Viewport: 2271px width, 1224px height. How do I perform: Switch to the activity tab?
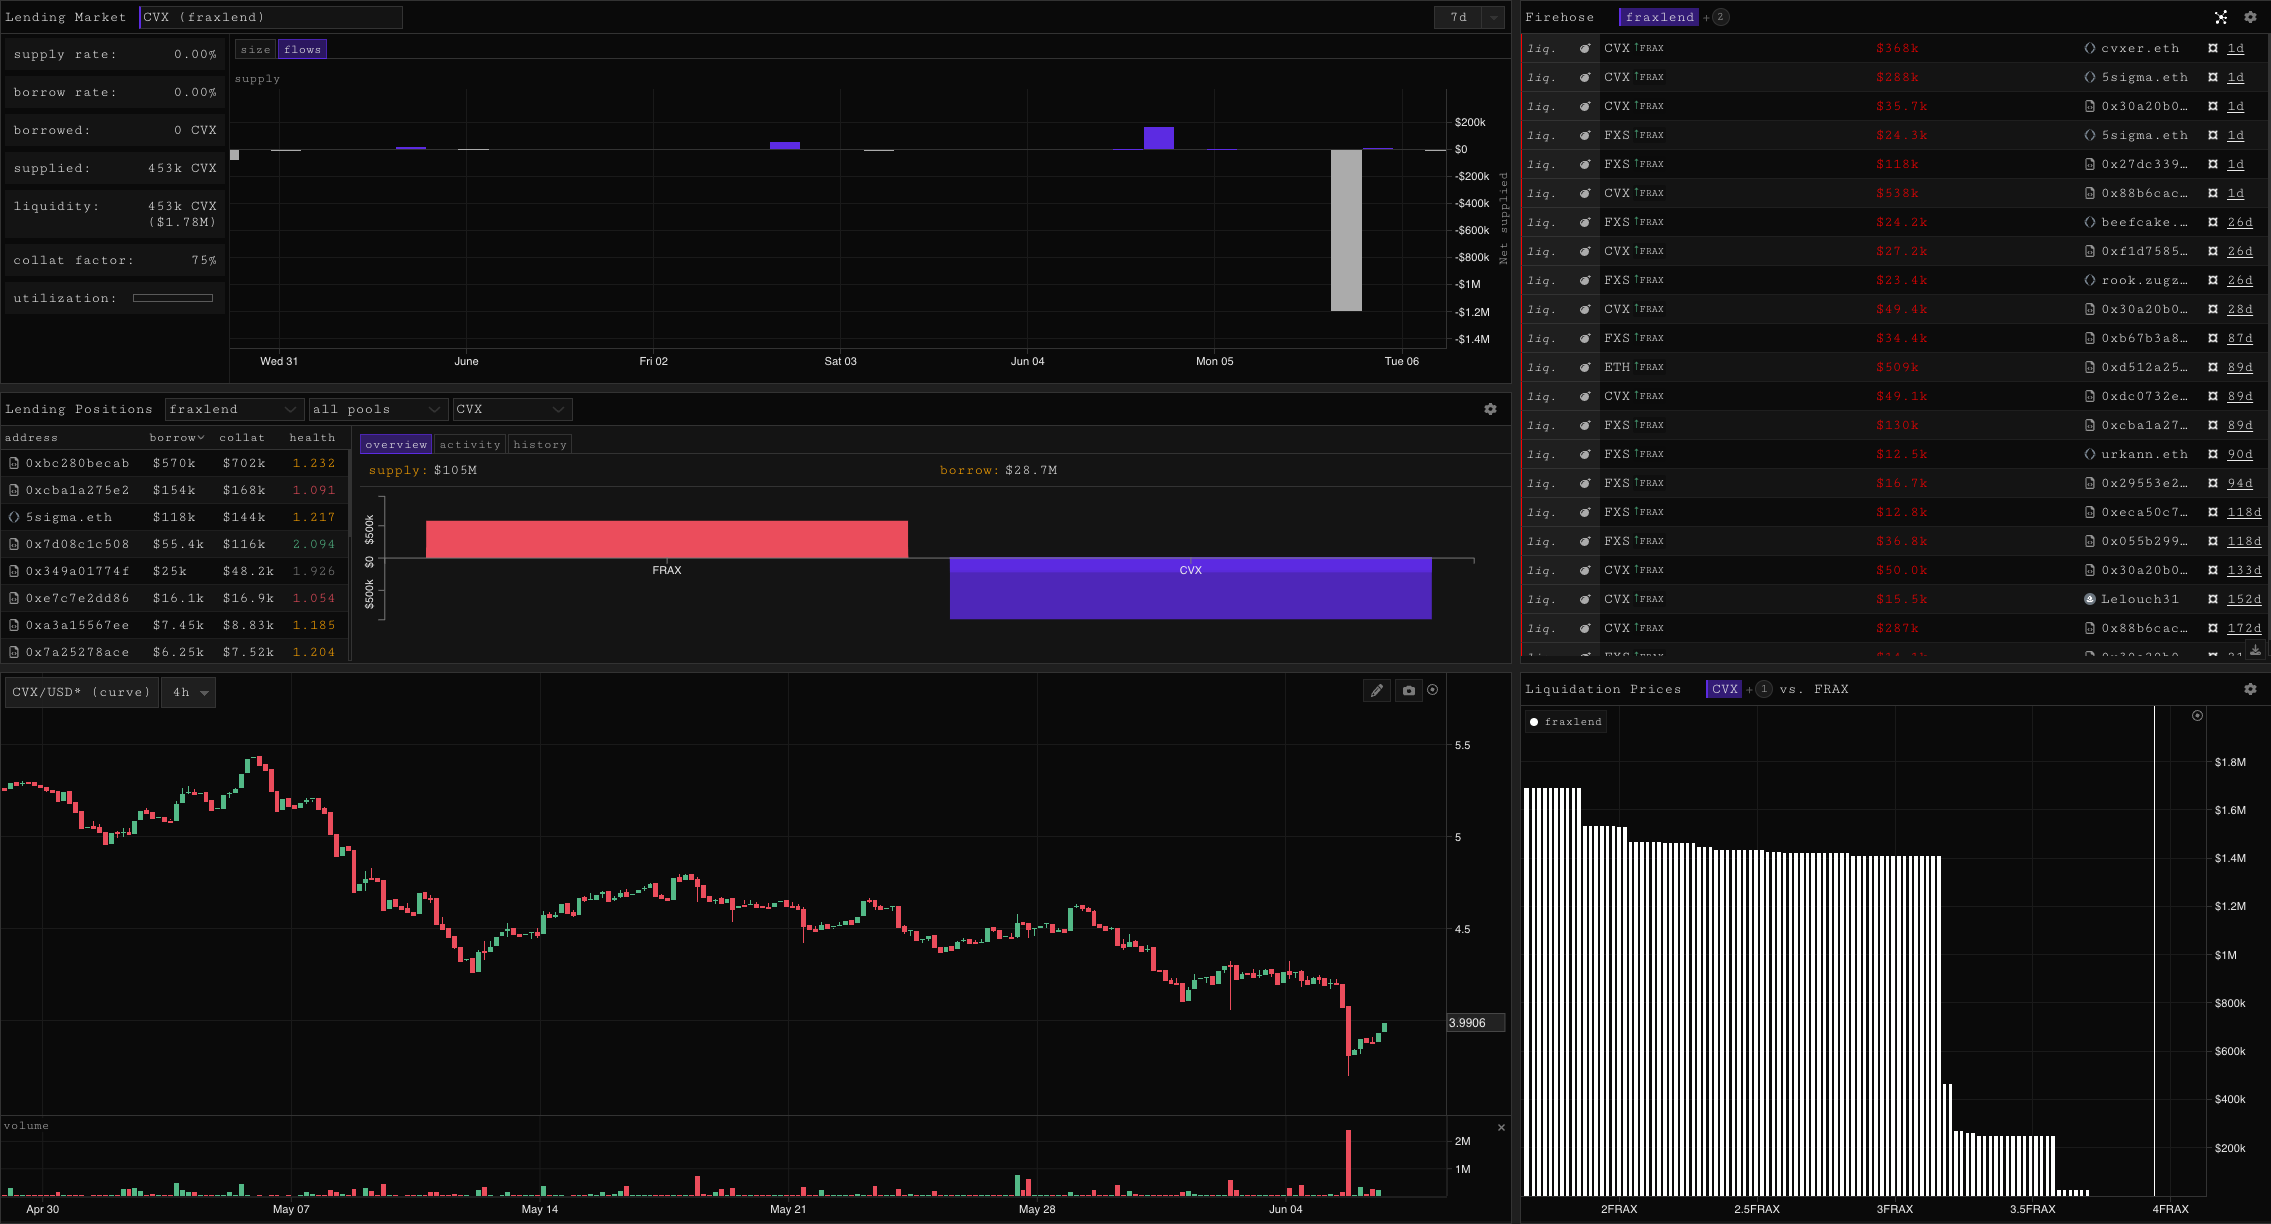(x=469, y=445)
